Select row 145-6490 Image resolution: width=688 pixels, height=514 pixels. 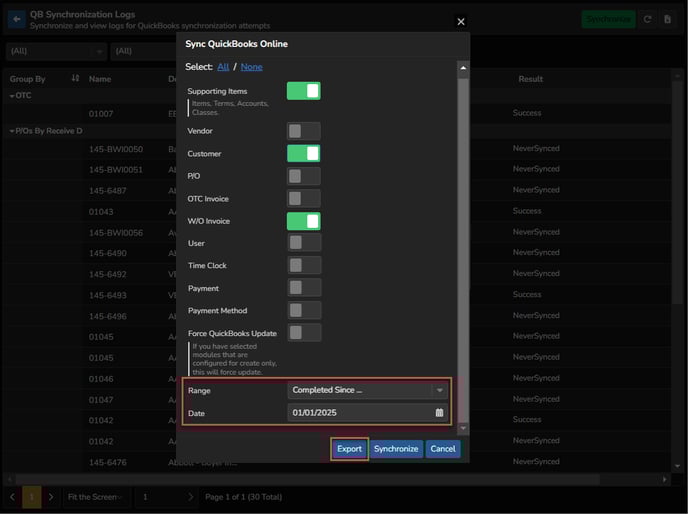[x=108, y=253]
